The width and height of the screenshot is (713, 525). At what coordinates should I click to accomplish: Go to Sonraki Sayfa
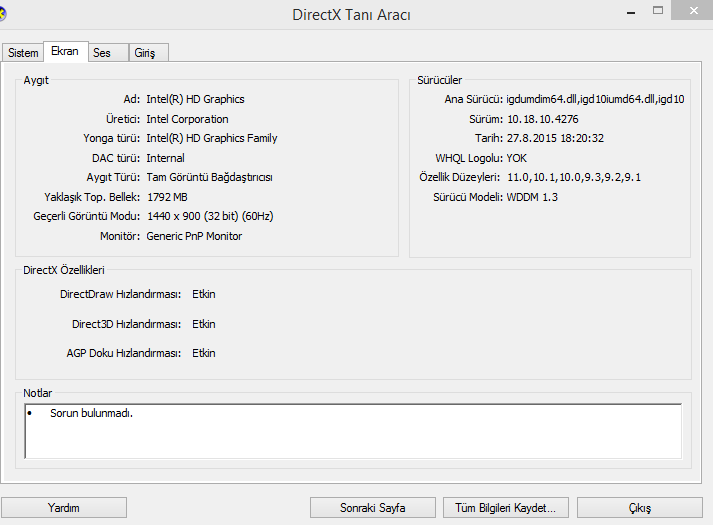(372, 508)
